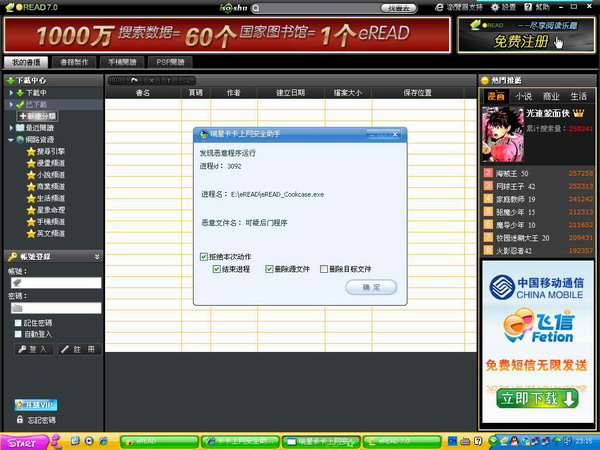Image resolution: width=600 pixels, height=450 pixels.
Task: Click the star icon beside 手機頻道
Action: tap(31, 222)
